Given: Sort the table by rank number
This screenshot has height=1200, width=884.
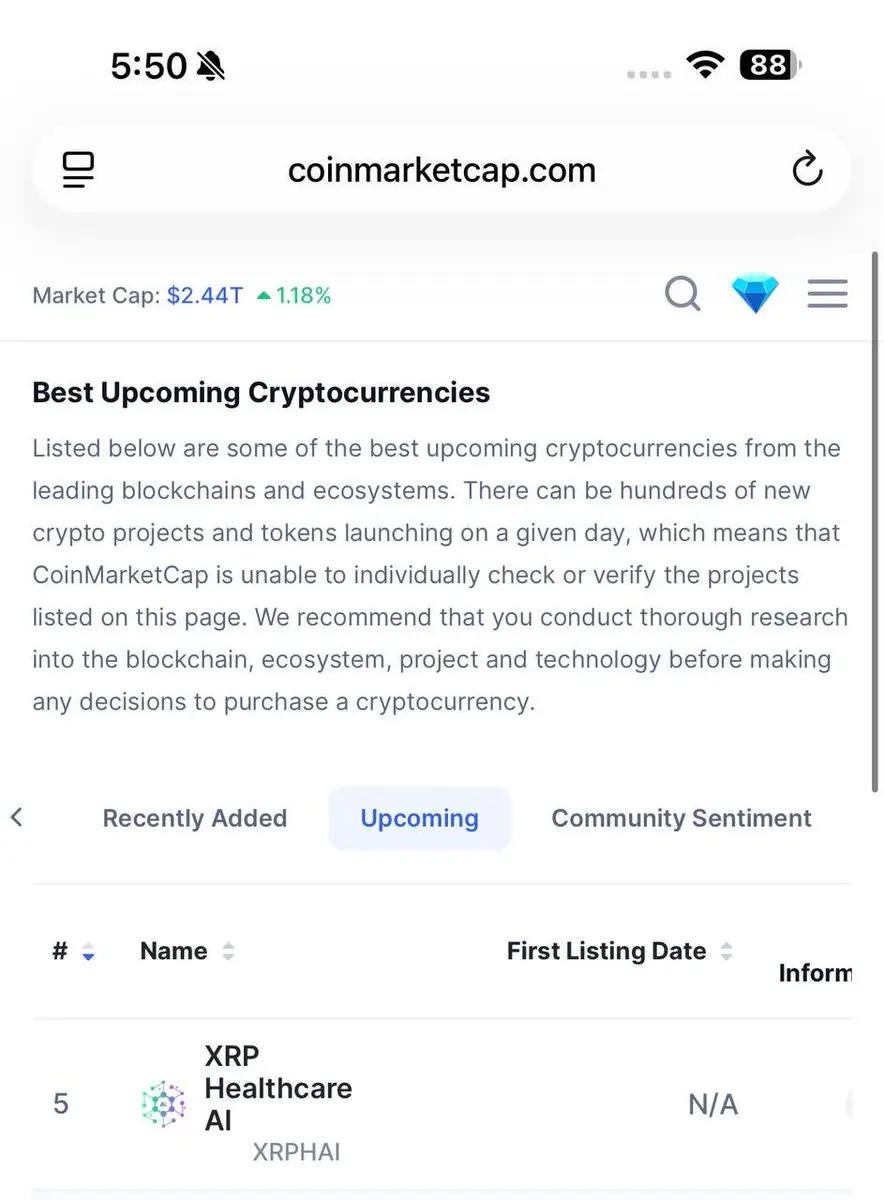Looking at the screenshot, I should (x=73, y=951).
